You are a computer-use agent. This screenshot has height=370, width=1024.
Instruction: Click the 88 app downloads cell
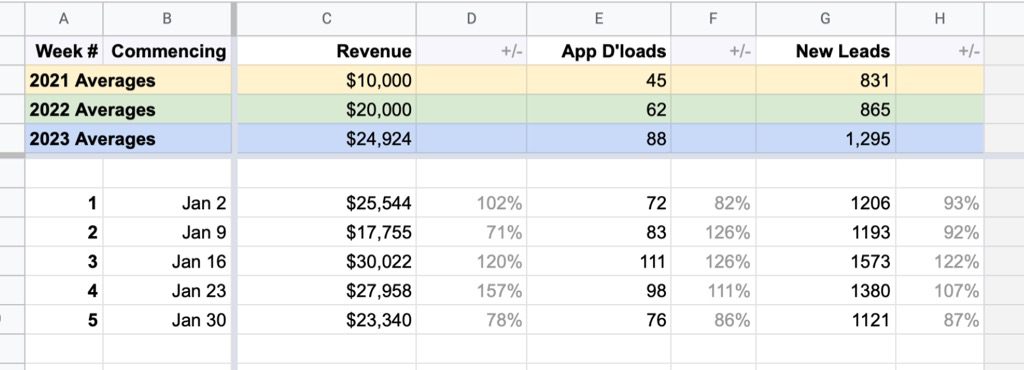pos(599,138)
